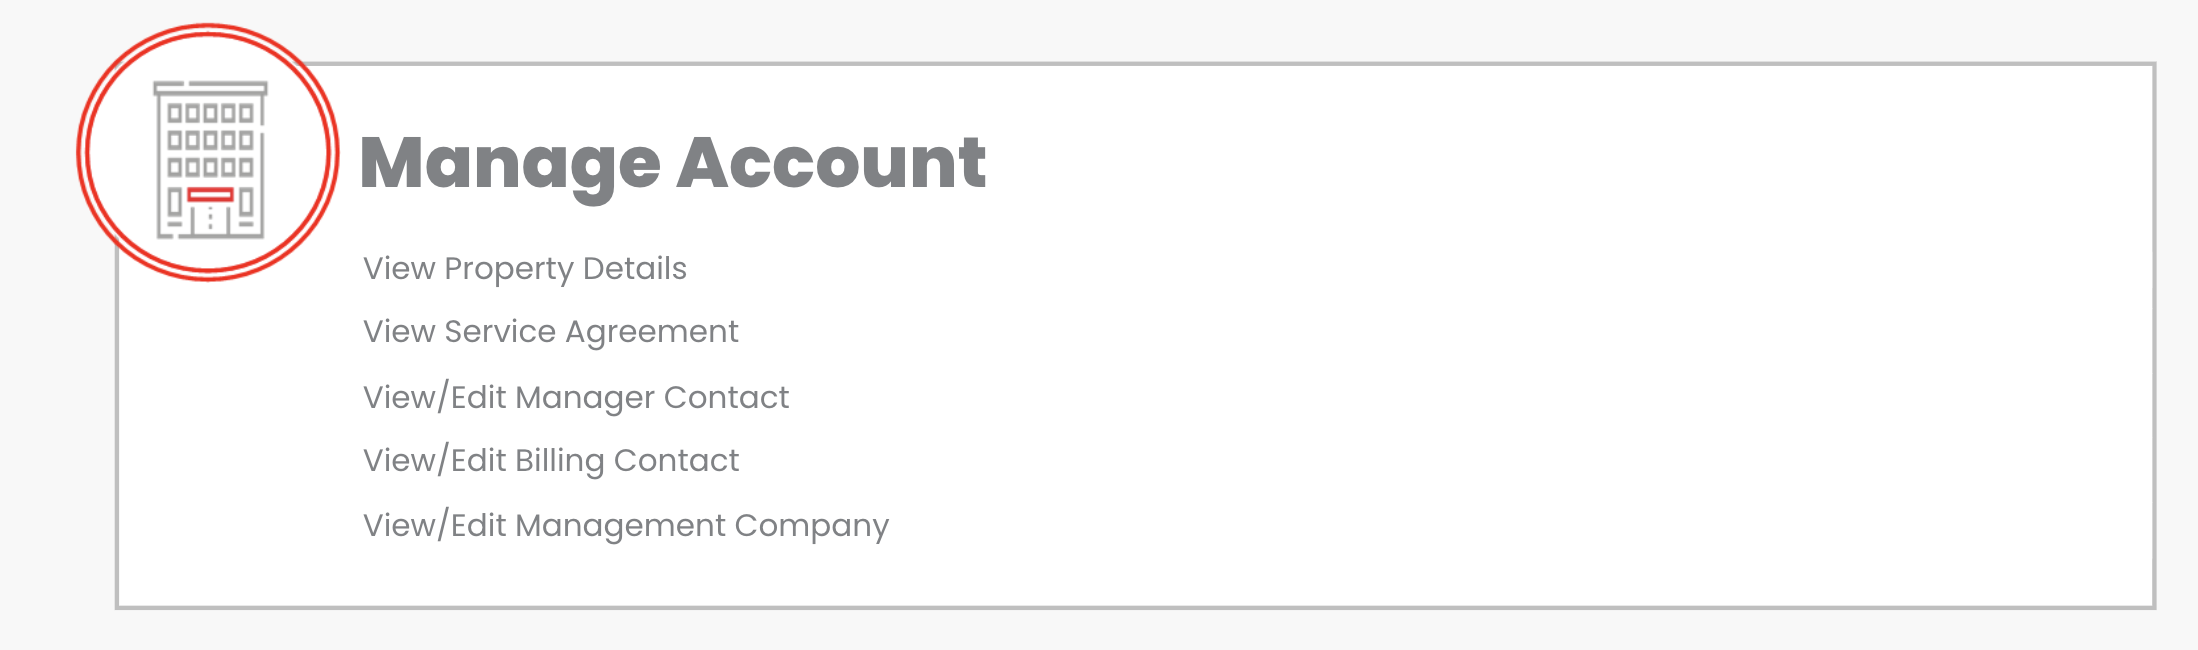Image resolution: width=2198 pixels, height=650 pixels.
Task: Open View/Edit Management Company
Action: pyautogui.click(x=625, y=525)
